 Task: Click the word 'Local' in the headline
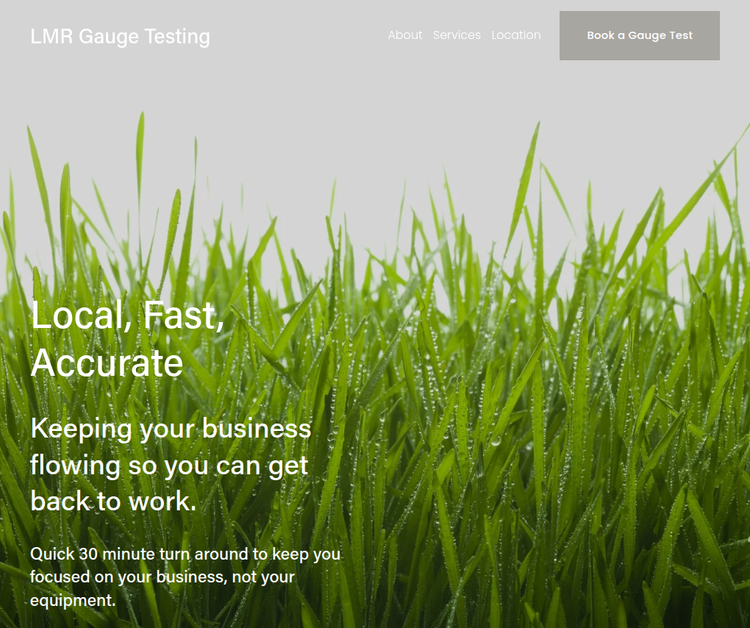point(81,315)
